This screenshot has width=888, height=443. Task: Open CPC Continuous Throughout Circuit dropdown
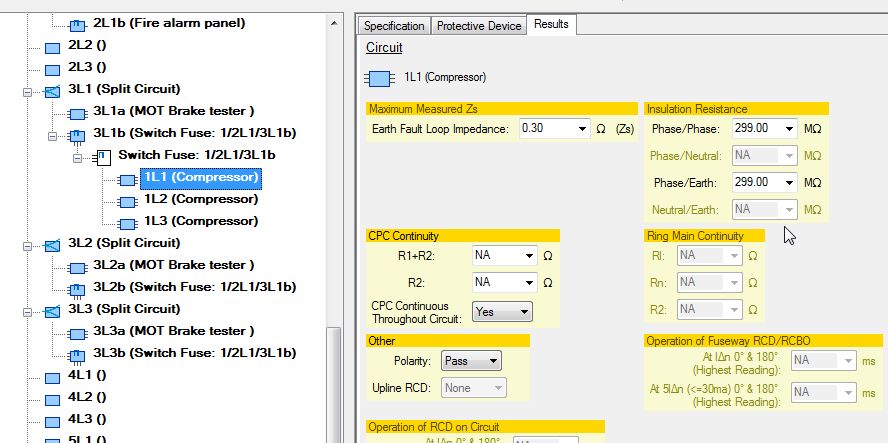point(502,312)
